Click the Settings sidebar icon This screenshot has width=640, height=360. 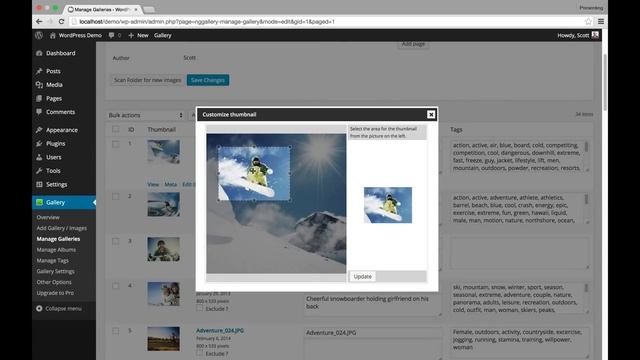39,184
